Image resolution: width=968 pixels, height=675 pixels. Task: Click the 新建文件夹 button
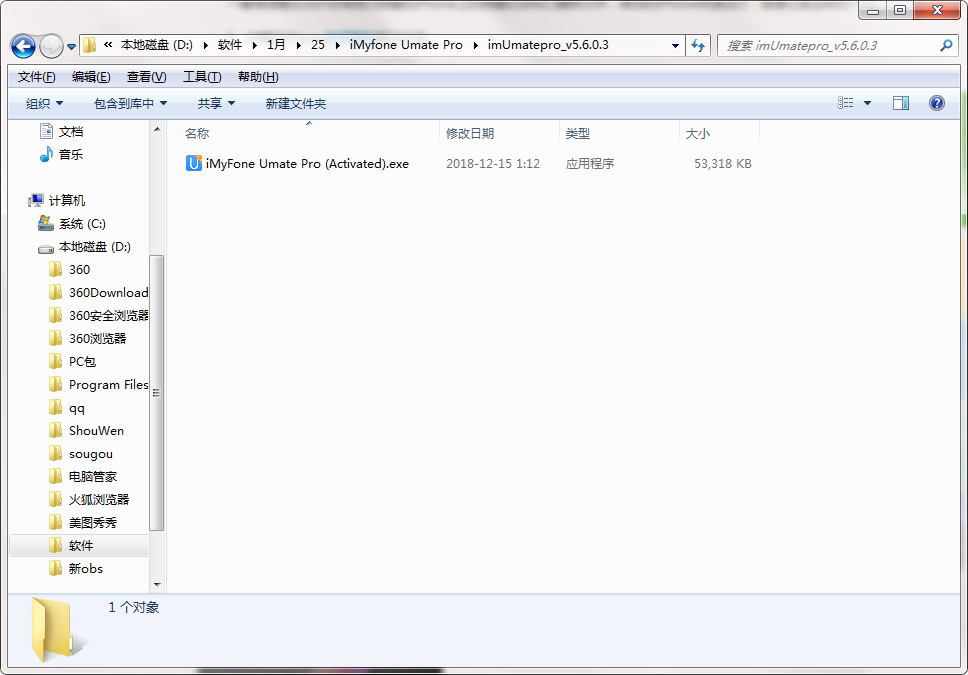pos(296,103)
